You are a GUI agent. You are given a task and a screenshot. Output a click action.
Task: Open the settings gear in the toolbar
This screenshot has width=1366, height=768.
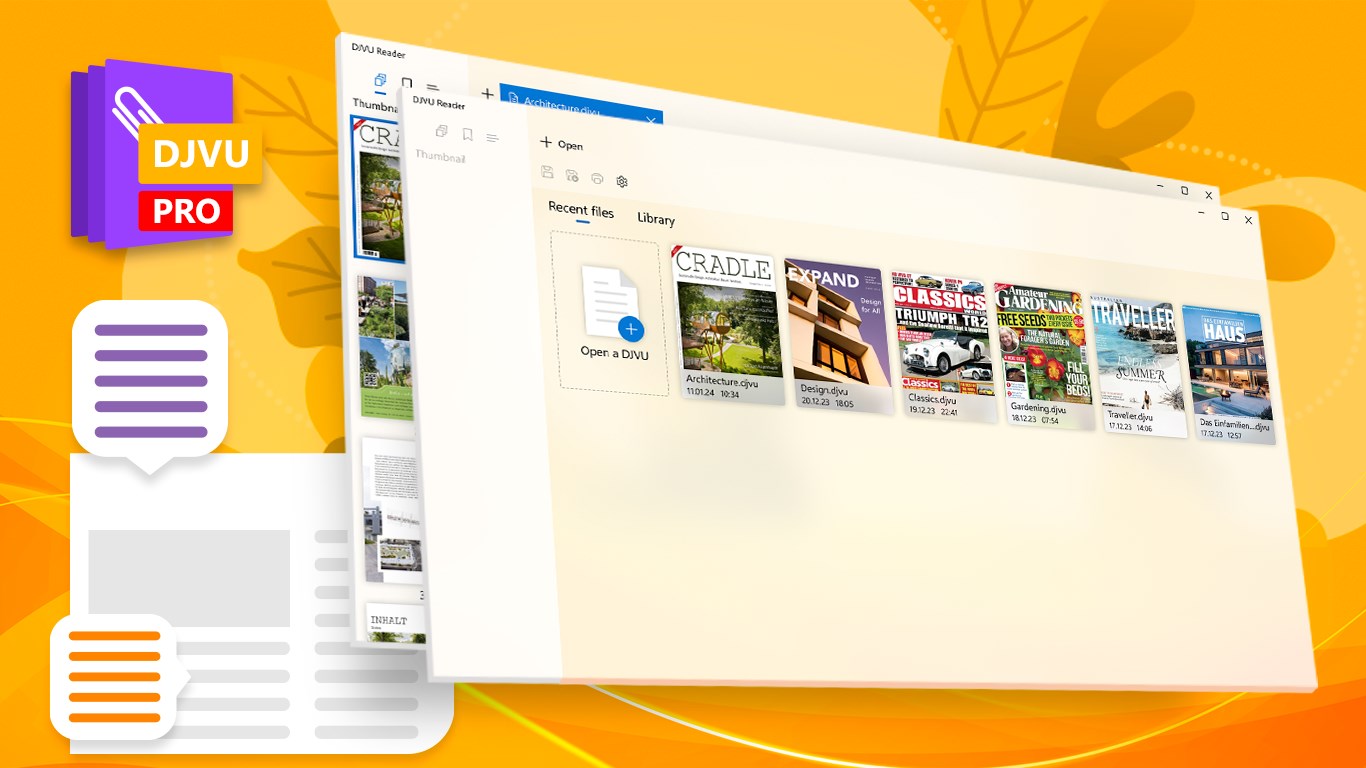622,181
